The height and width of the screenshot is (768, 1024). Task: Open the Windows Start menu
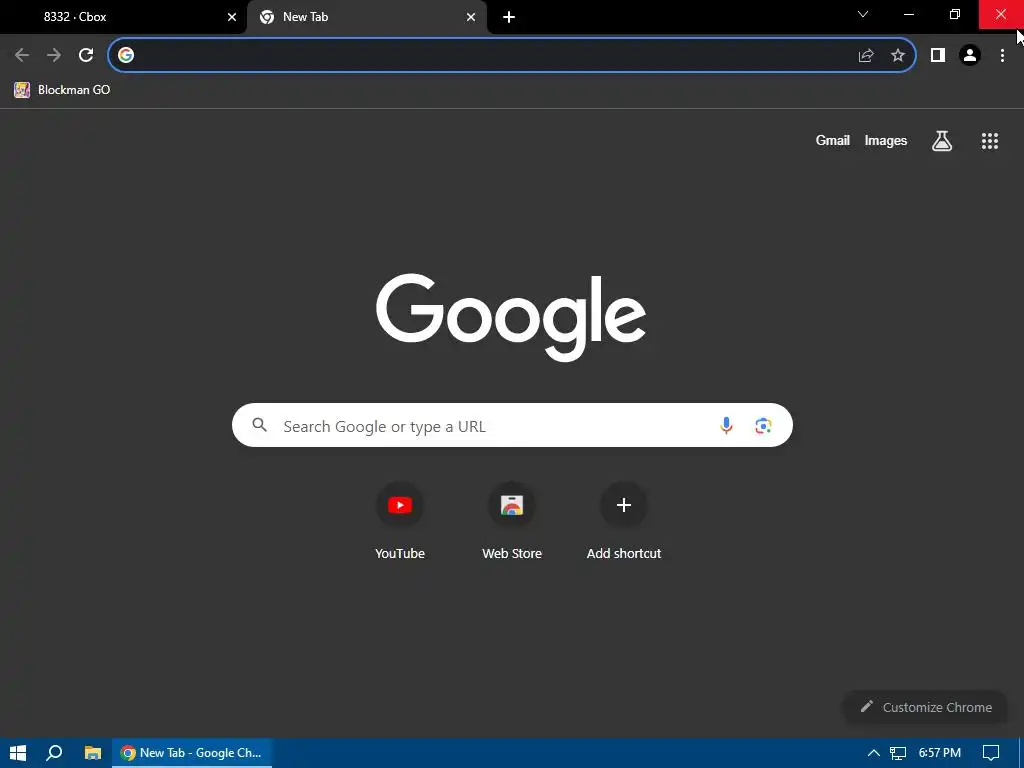coord(18,753)
